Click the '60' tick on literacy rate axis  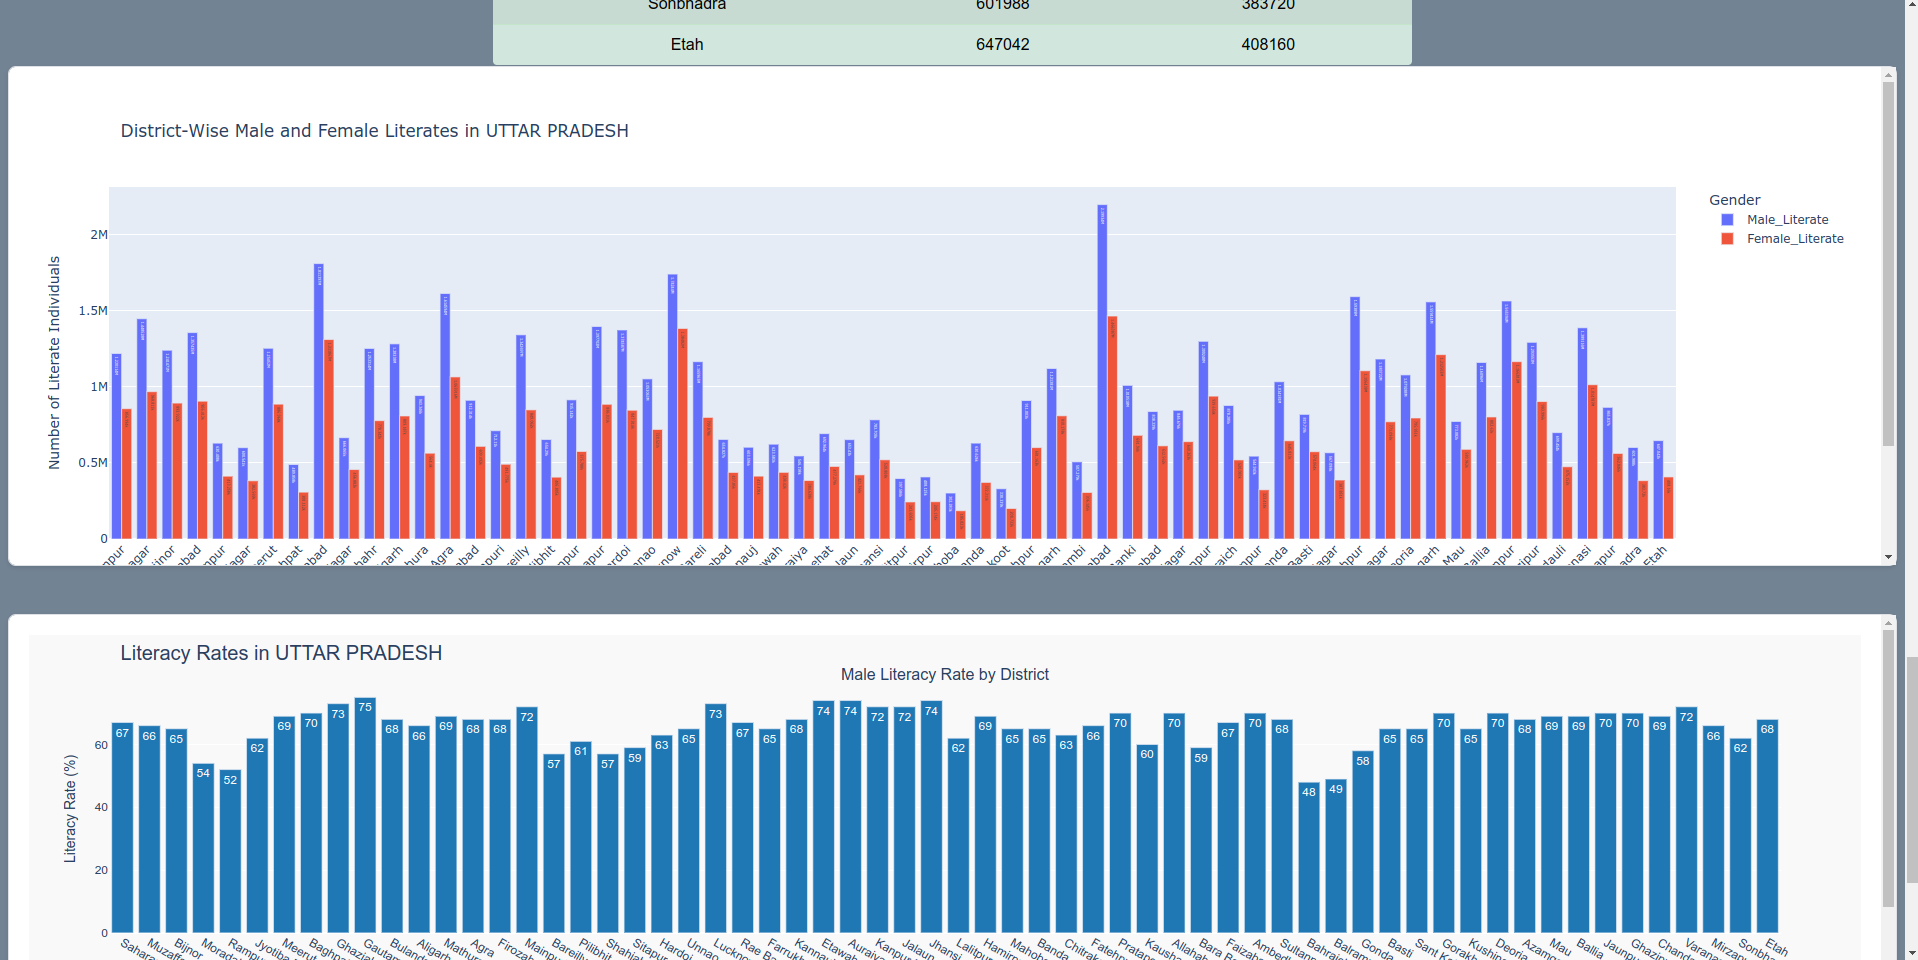tap(101, 745)
